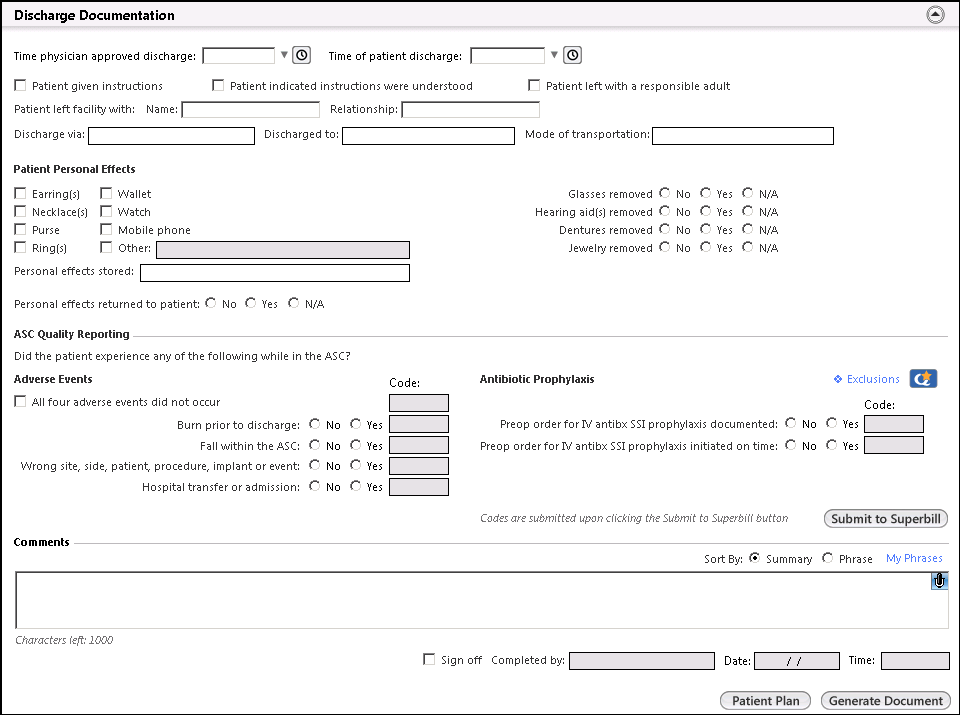Check Patient indicated instructions were understood

tap(218, 85)
